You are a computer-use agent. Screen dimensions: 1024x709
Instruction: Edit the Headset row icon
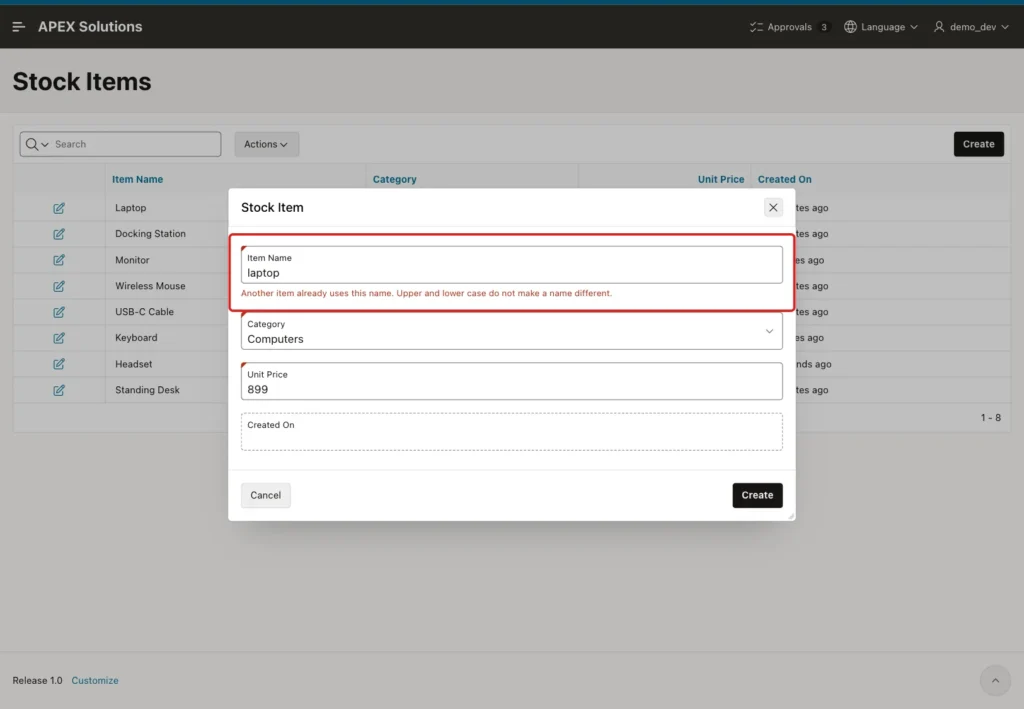59,364
